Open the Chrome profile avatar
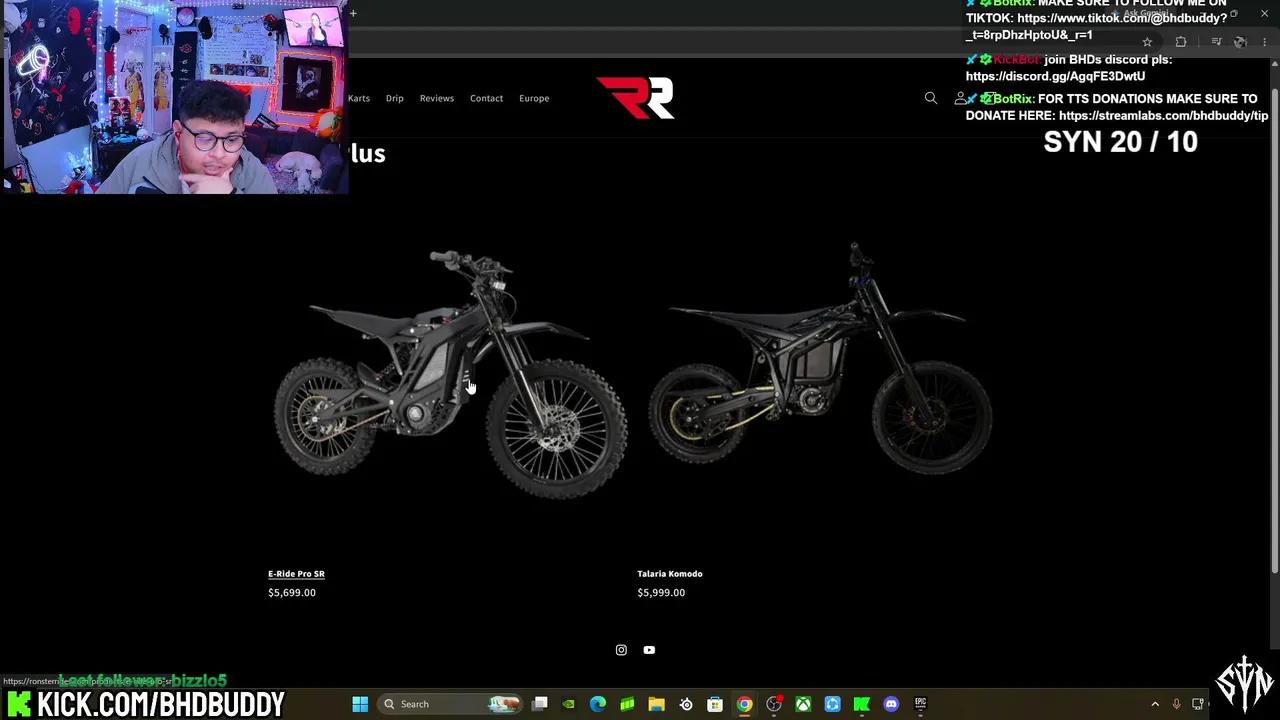1280x720 pixels. point(1240,42)
